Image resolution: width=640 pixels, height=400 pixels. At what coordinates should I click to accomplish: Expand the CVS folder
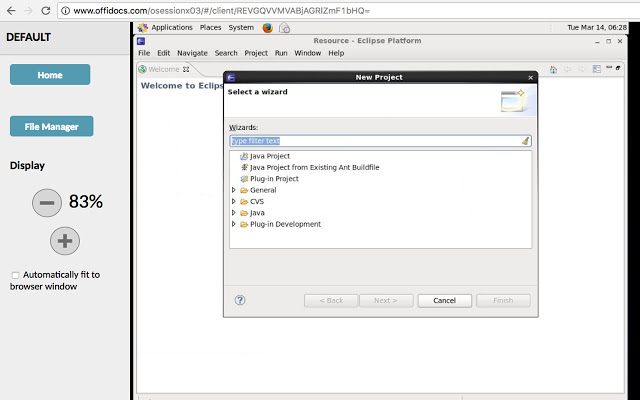(233, 201)
